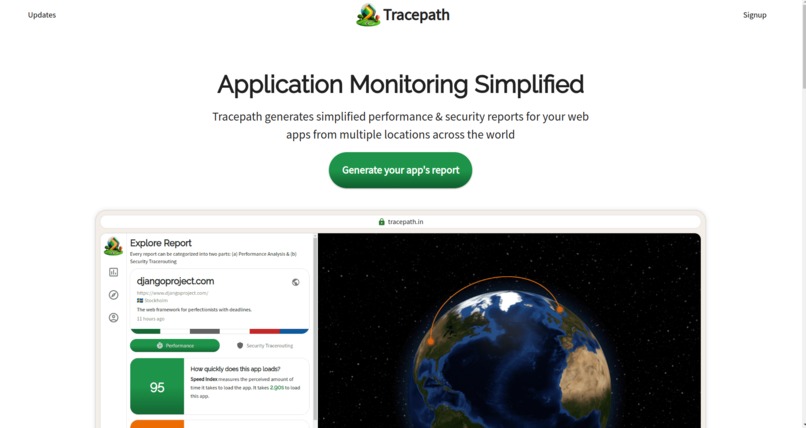Click the globe icon on the djangoproject.com card

pos(296,282)
